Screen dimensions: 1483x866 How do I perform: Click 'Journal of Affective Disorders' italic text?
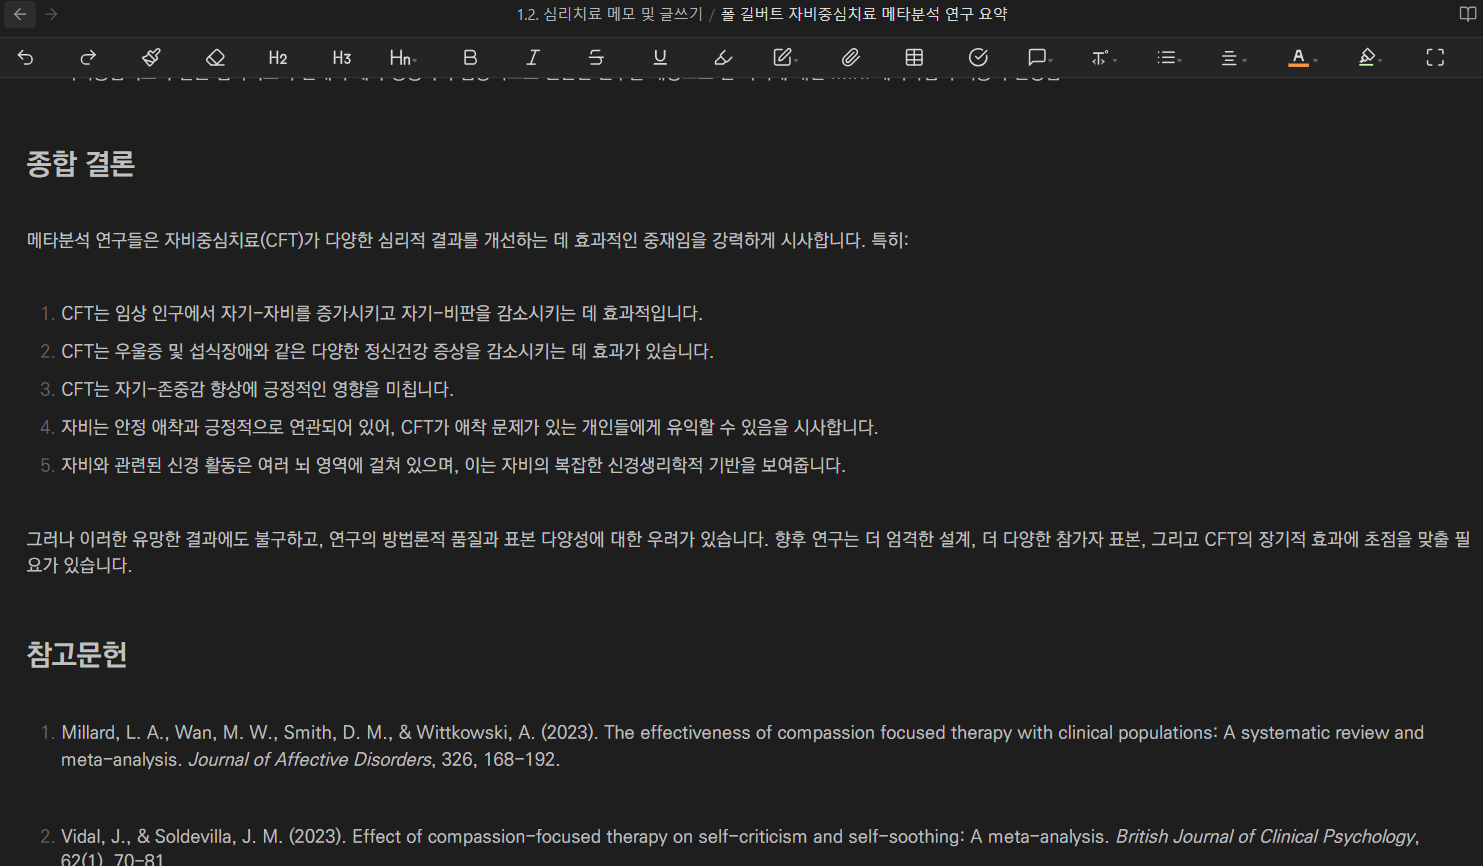[x=310, y=759]
